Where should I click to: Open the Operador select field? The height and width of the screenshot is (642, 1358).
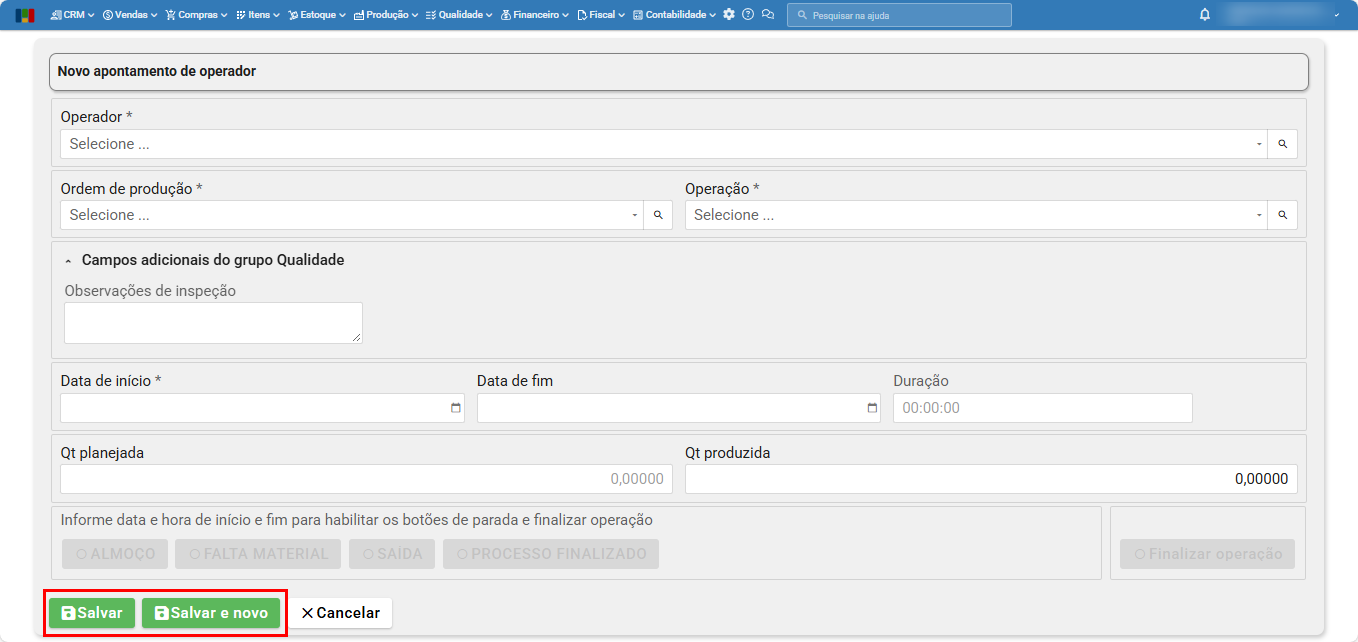664,144
